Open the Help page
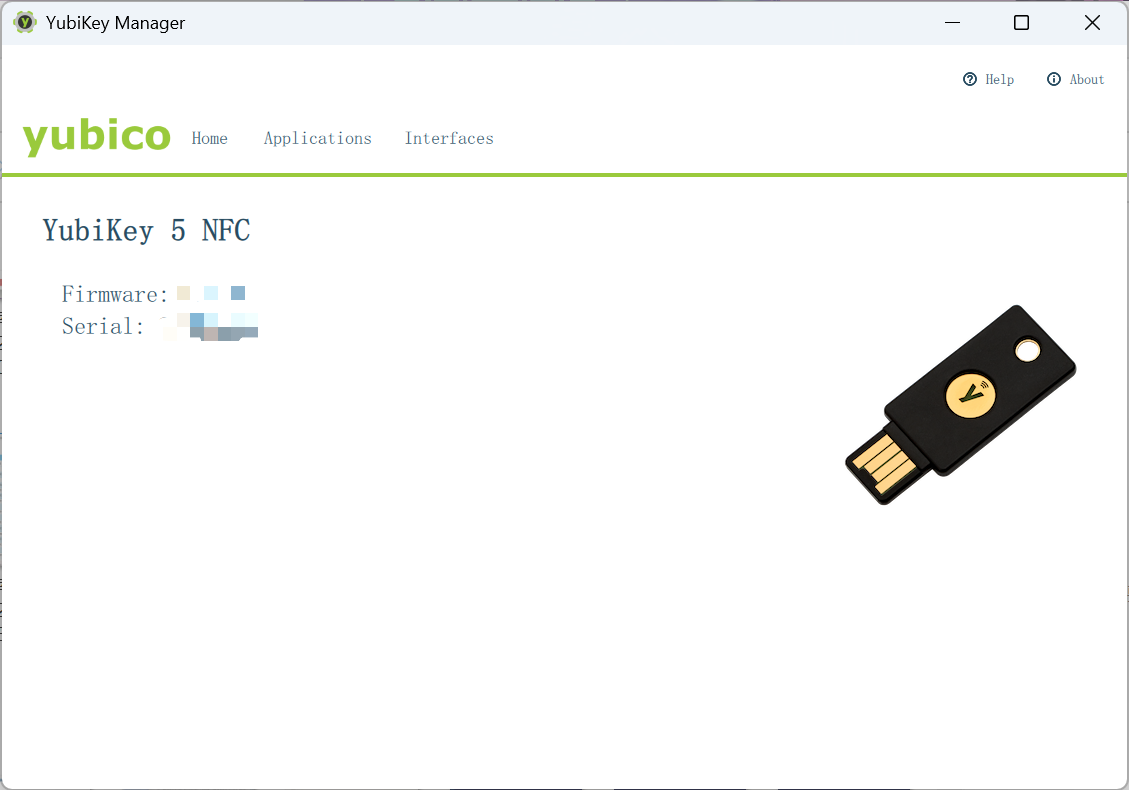Image resolution: width=1129 pixels, height=790 pixels. tap(989, 79)
